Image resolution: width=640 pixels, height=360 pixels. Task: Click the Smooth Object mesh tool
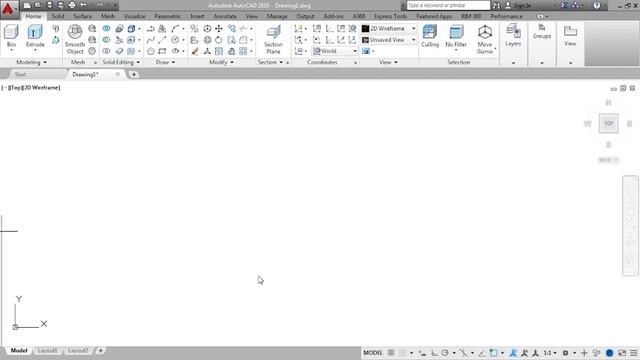[75, 39]
